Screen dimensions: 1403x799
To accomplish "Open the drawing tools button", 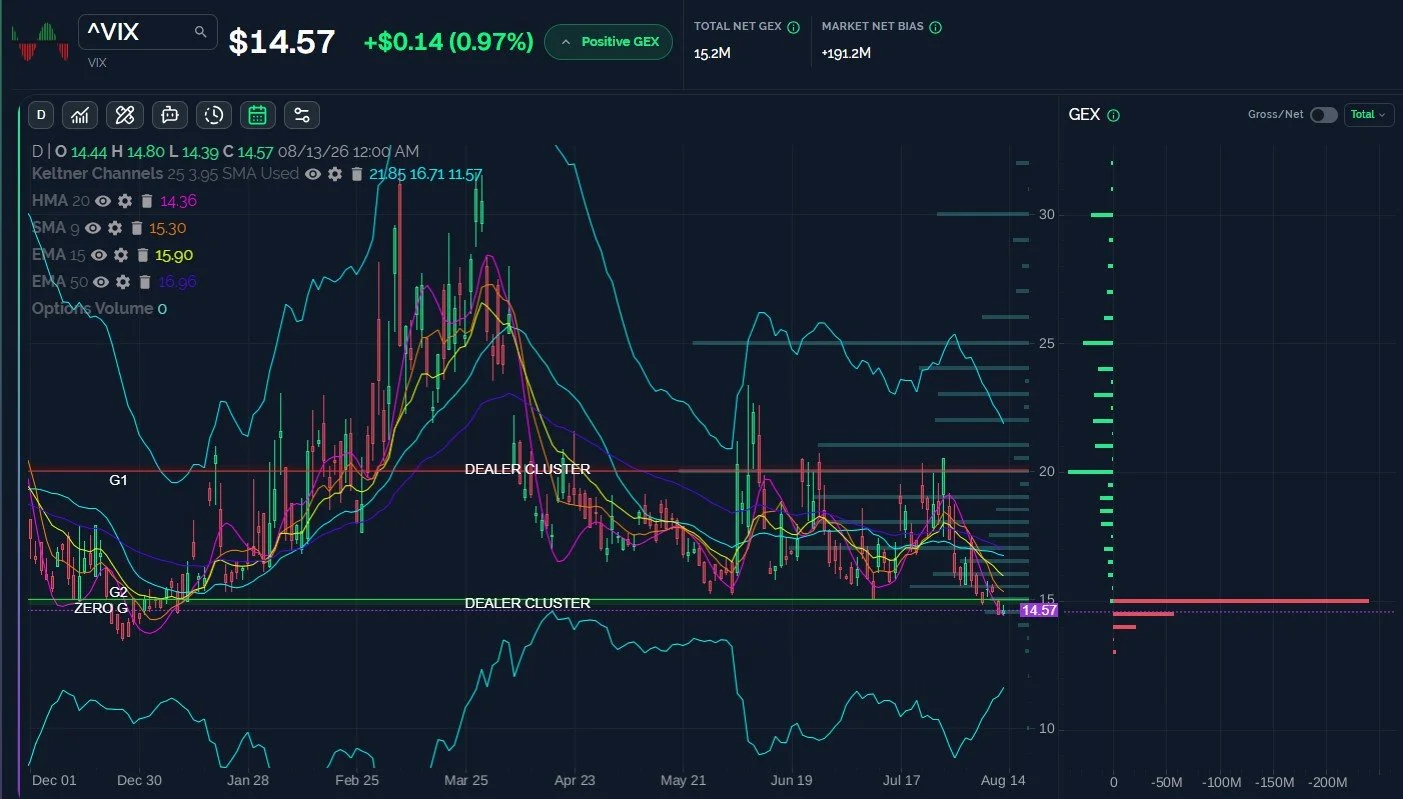I will click(125, 115).
